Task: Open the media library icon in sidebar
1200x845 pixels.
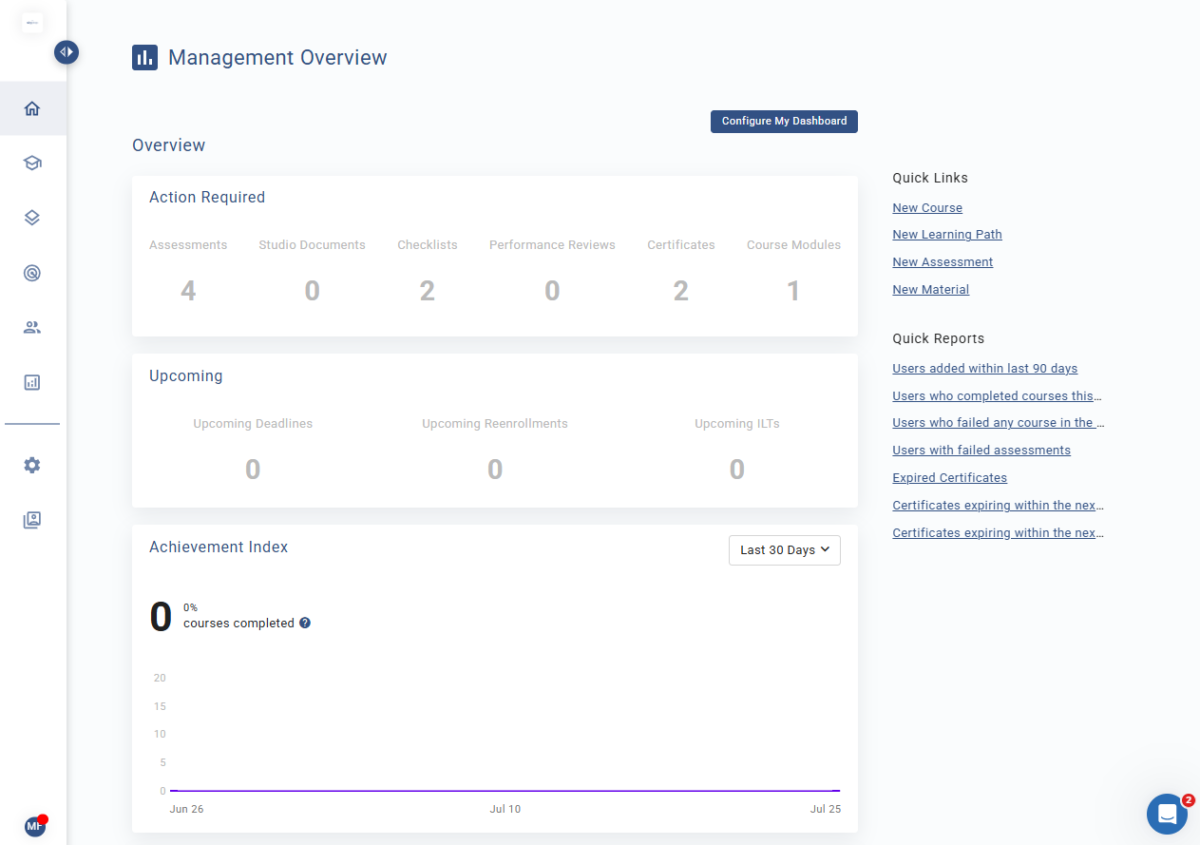Action: pos(32,520)
